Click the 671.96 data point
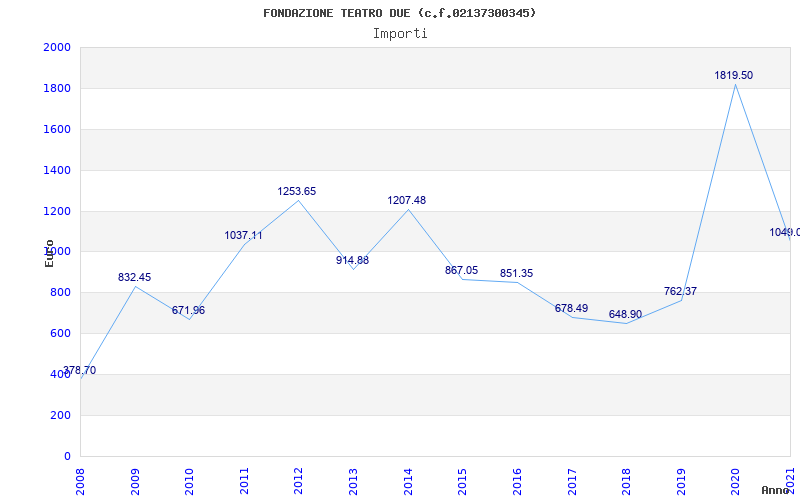The width and height of the screenshot is (800, 500). pyautogui.click(x=188, y=310)
